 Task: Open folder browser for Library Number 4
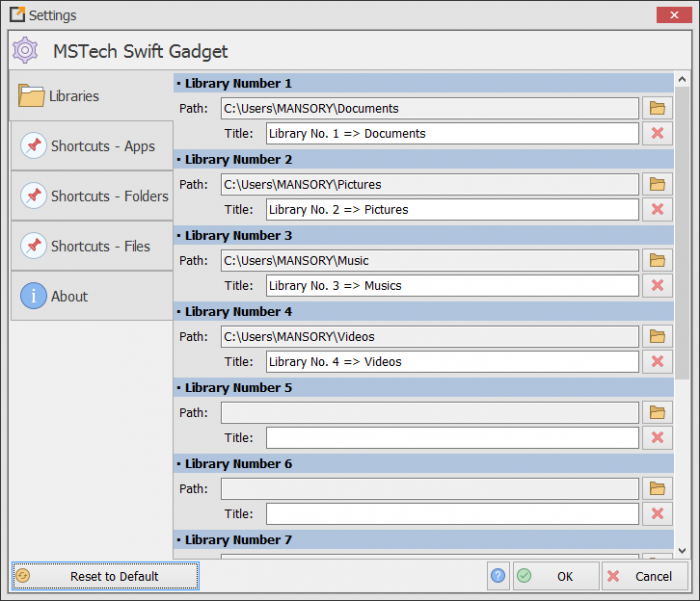pos(657,336)
